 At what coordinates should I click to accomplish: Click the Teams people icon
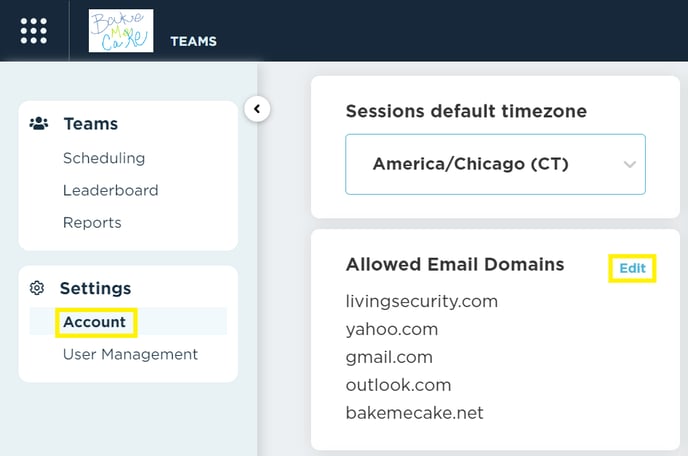click(39, 123)
